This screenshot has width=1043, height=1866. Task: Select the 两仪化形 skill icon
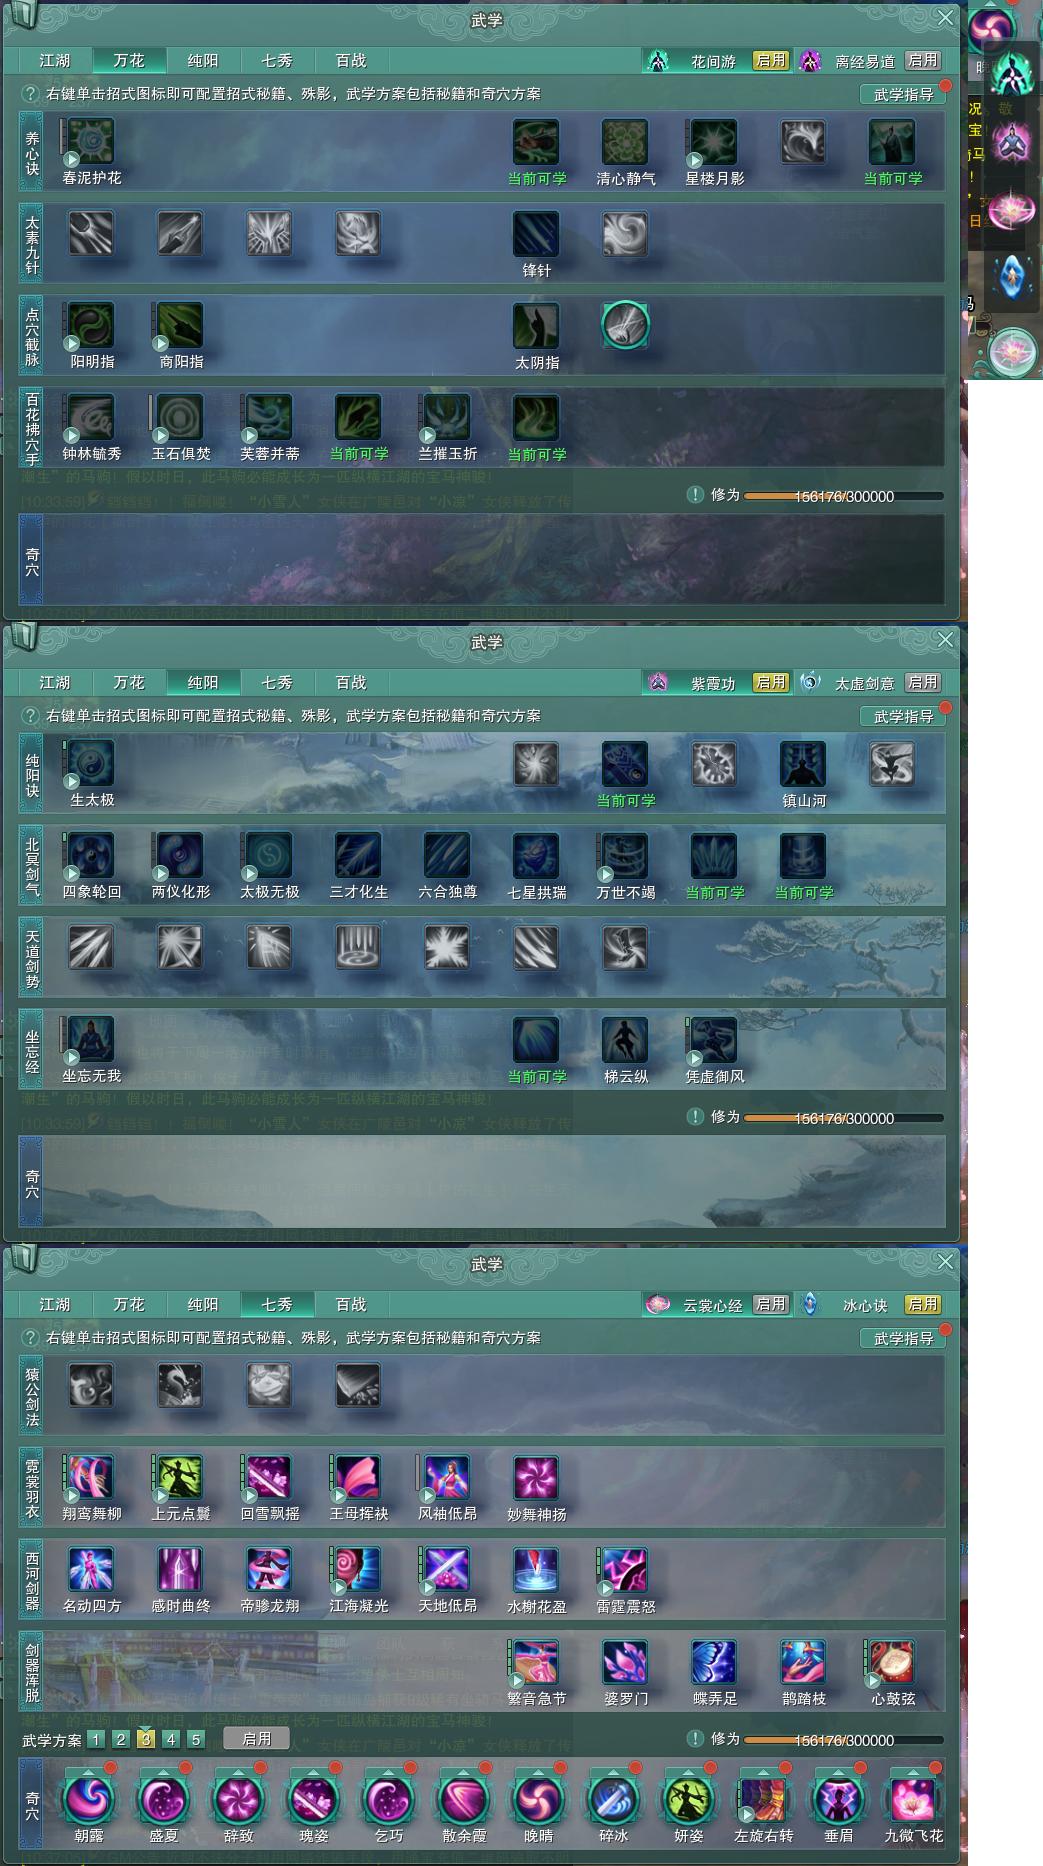[180, 856]
